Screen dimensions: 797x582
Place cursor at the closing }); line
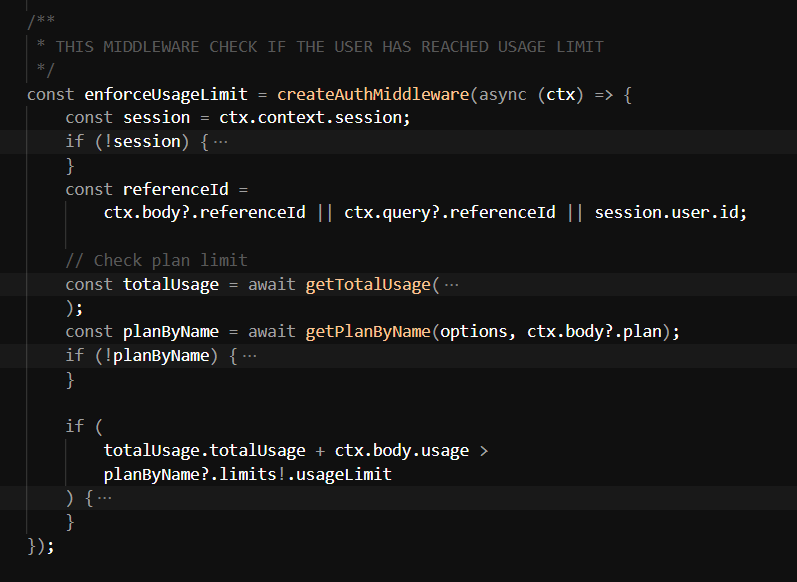[x=40, y=546]
